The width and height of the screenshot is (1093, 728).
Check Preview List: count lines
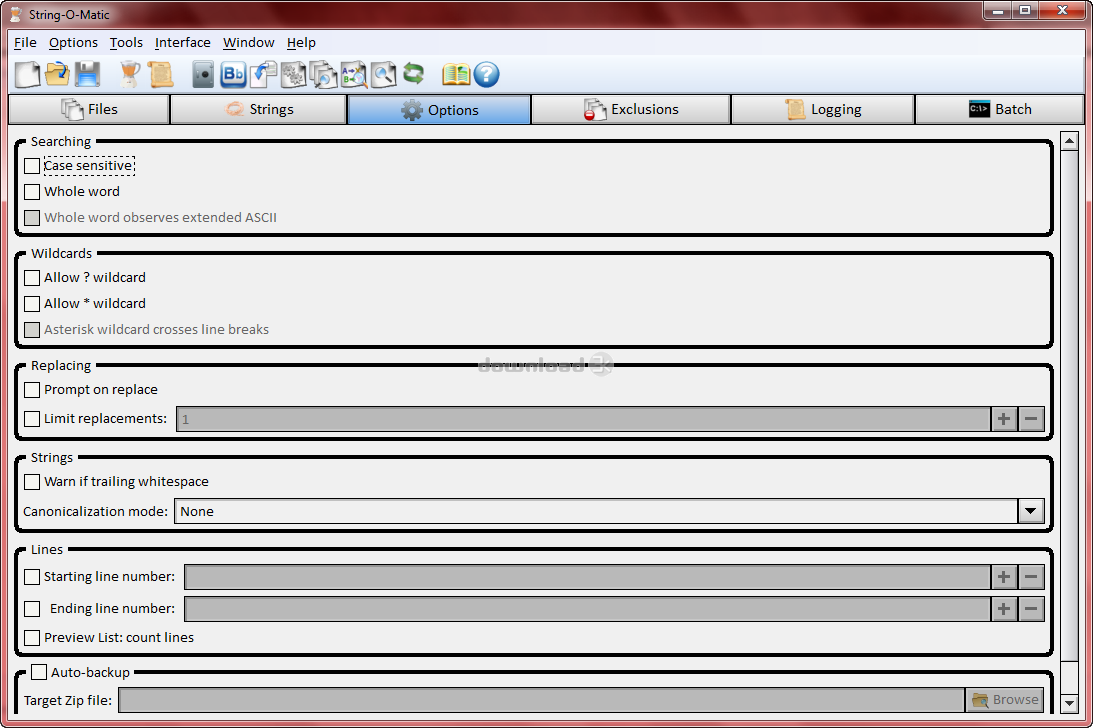pyautogui.click(x=32, y=637)
